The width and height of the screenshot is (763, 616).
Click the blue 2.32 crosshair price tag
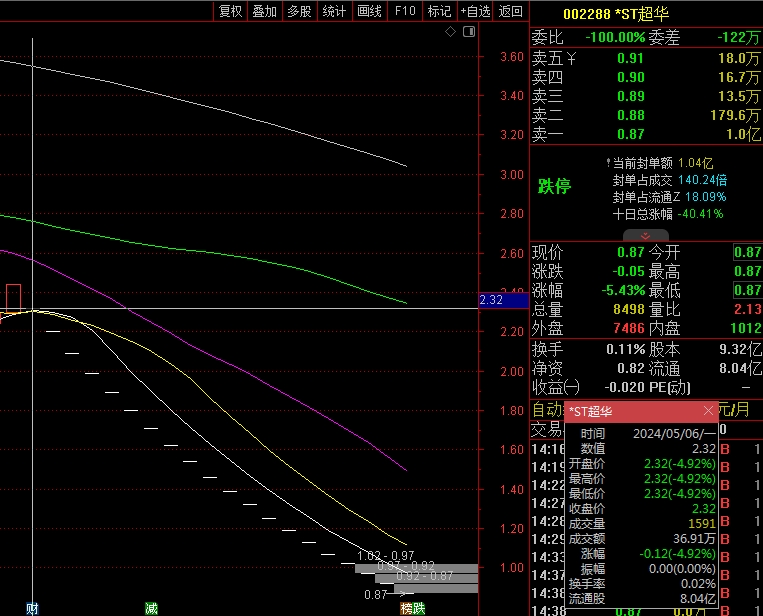click(x=503, y=300)
